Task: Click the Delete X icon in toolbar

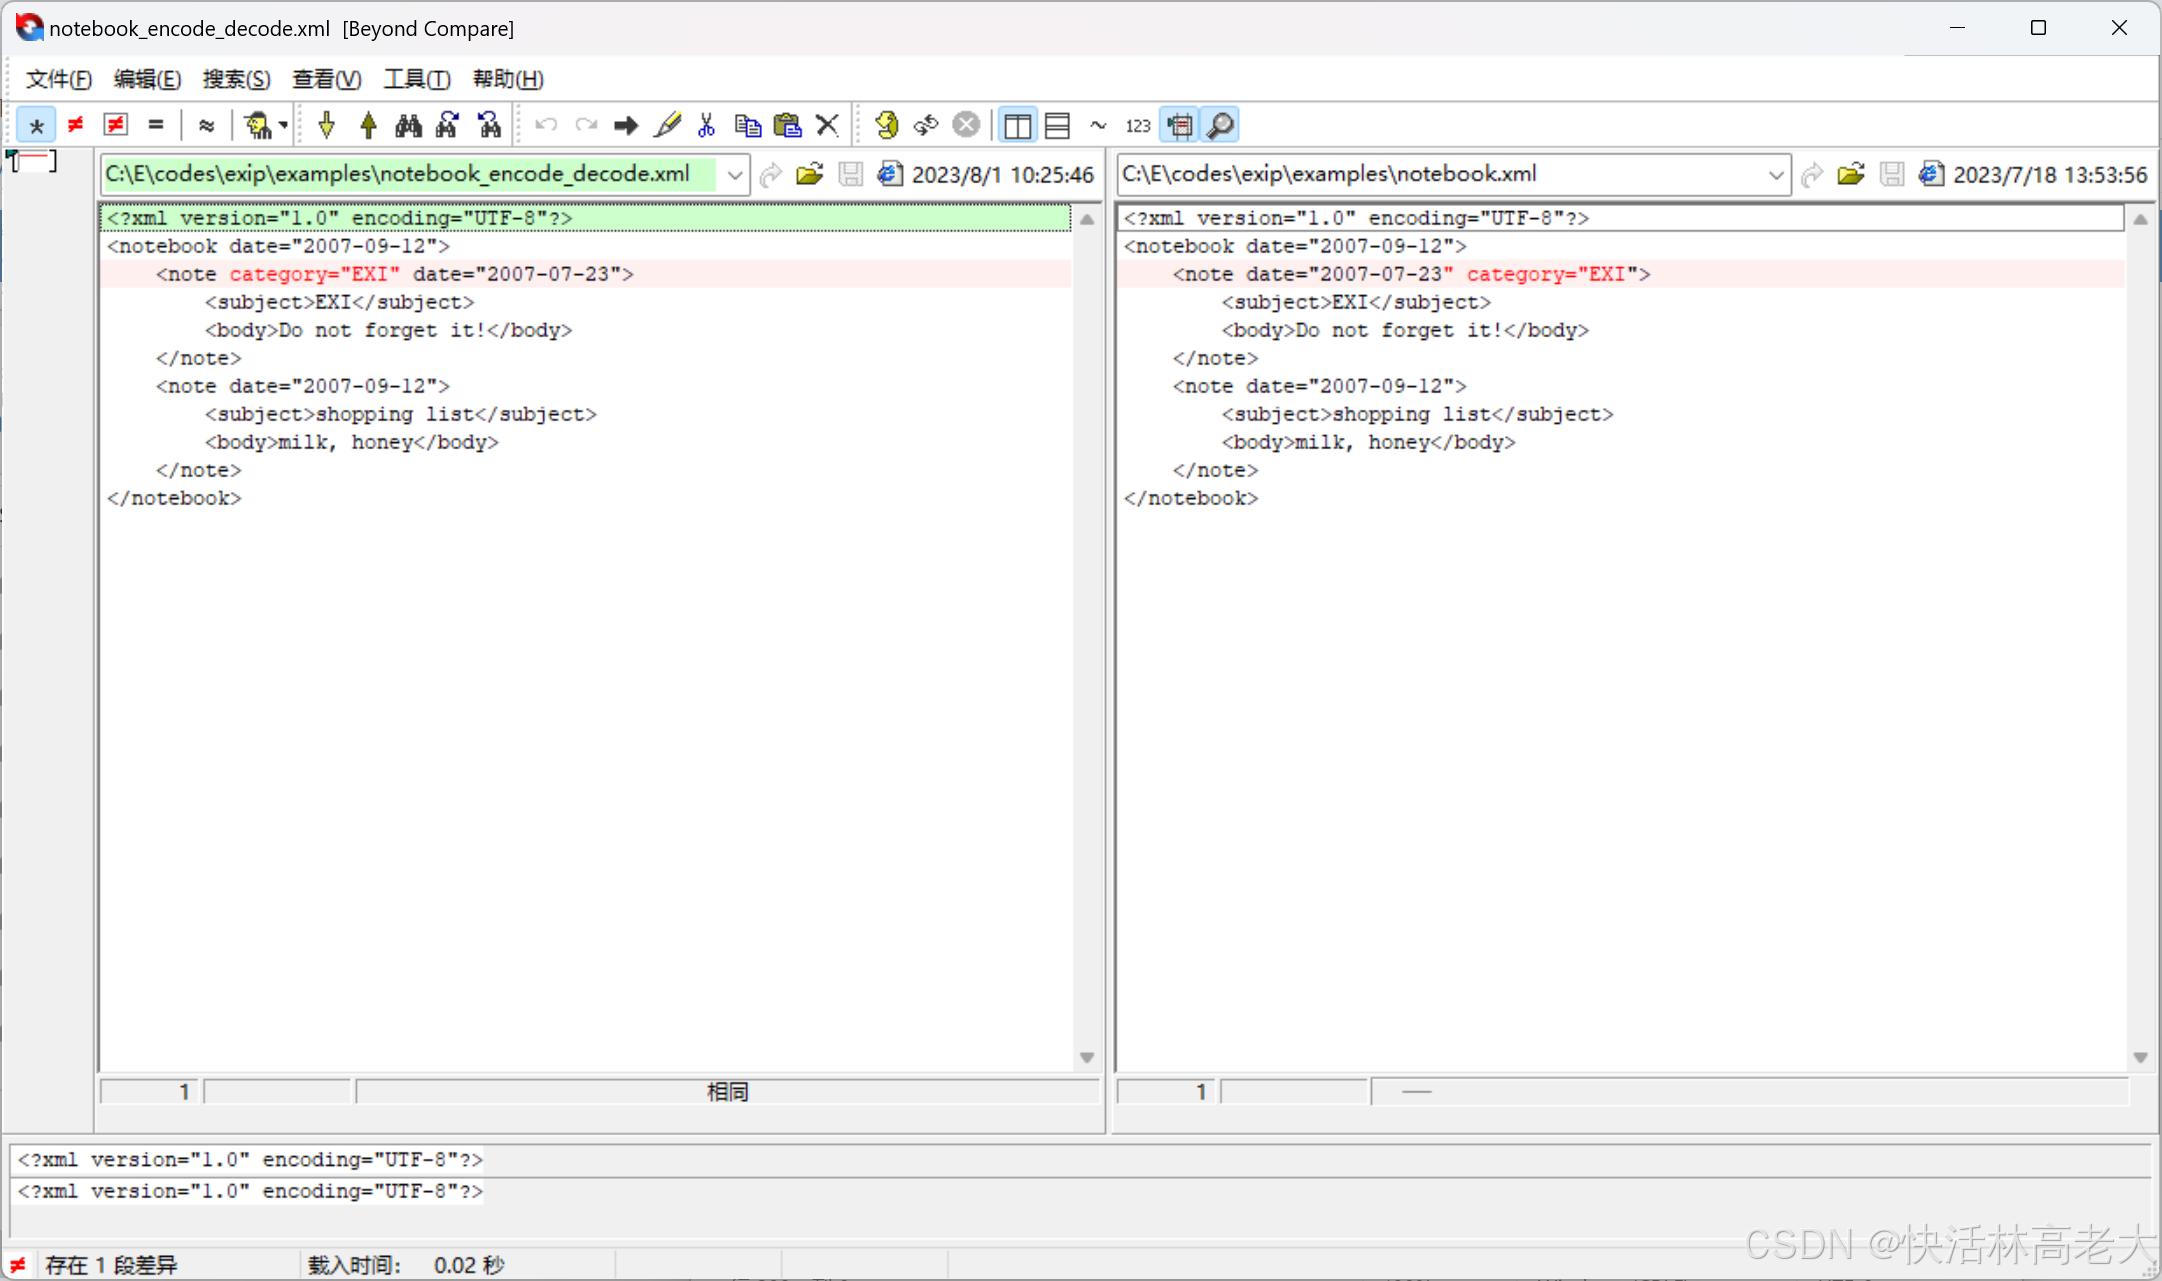Action: (x=827, y=126)
